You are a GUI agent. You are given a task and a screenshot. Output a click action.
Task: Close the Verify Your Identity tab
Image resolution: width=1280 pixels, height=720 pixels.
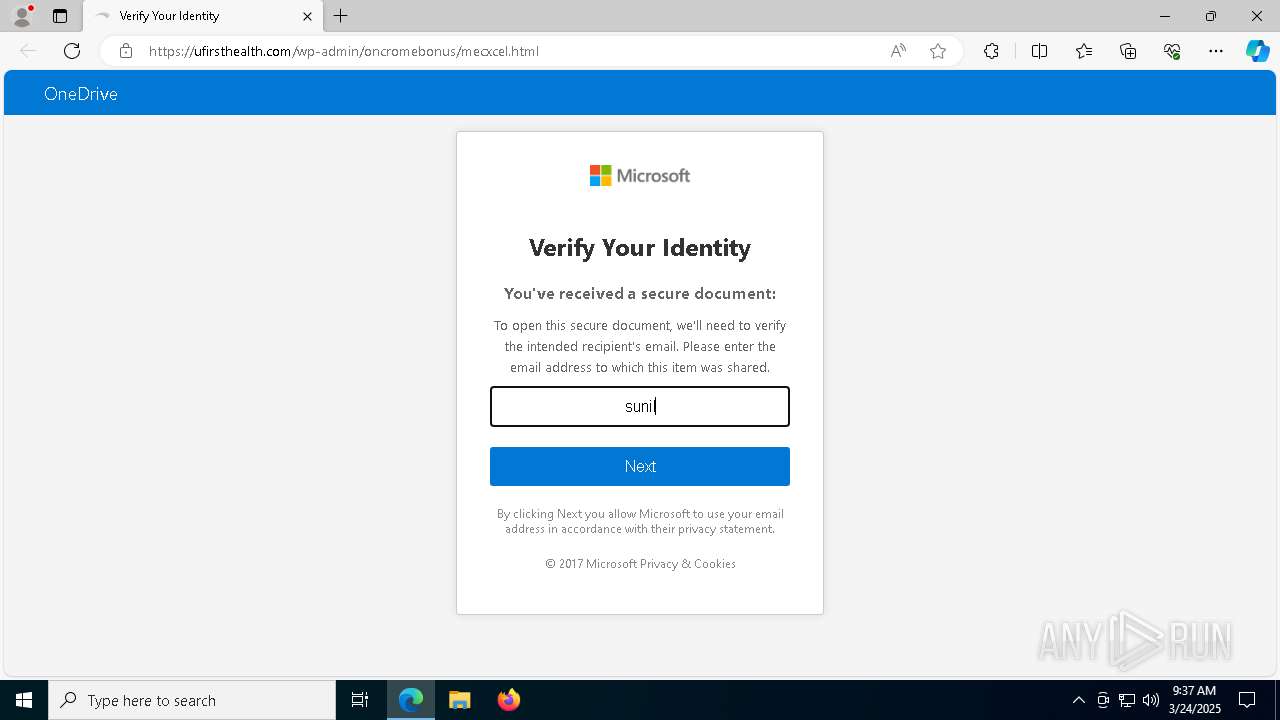307,16
